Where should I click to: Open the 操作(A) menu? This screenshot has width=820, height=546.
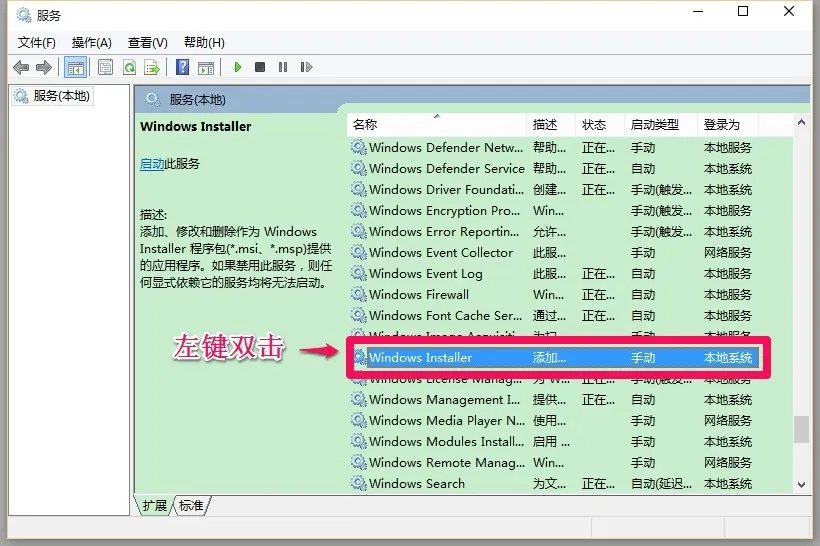[x=92, y=43]
